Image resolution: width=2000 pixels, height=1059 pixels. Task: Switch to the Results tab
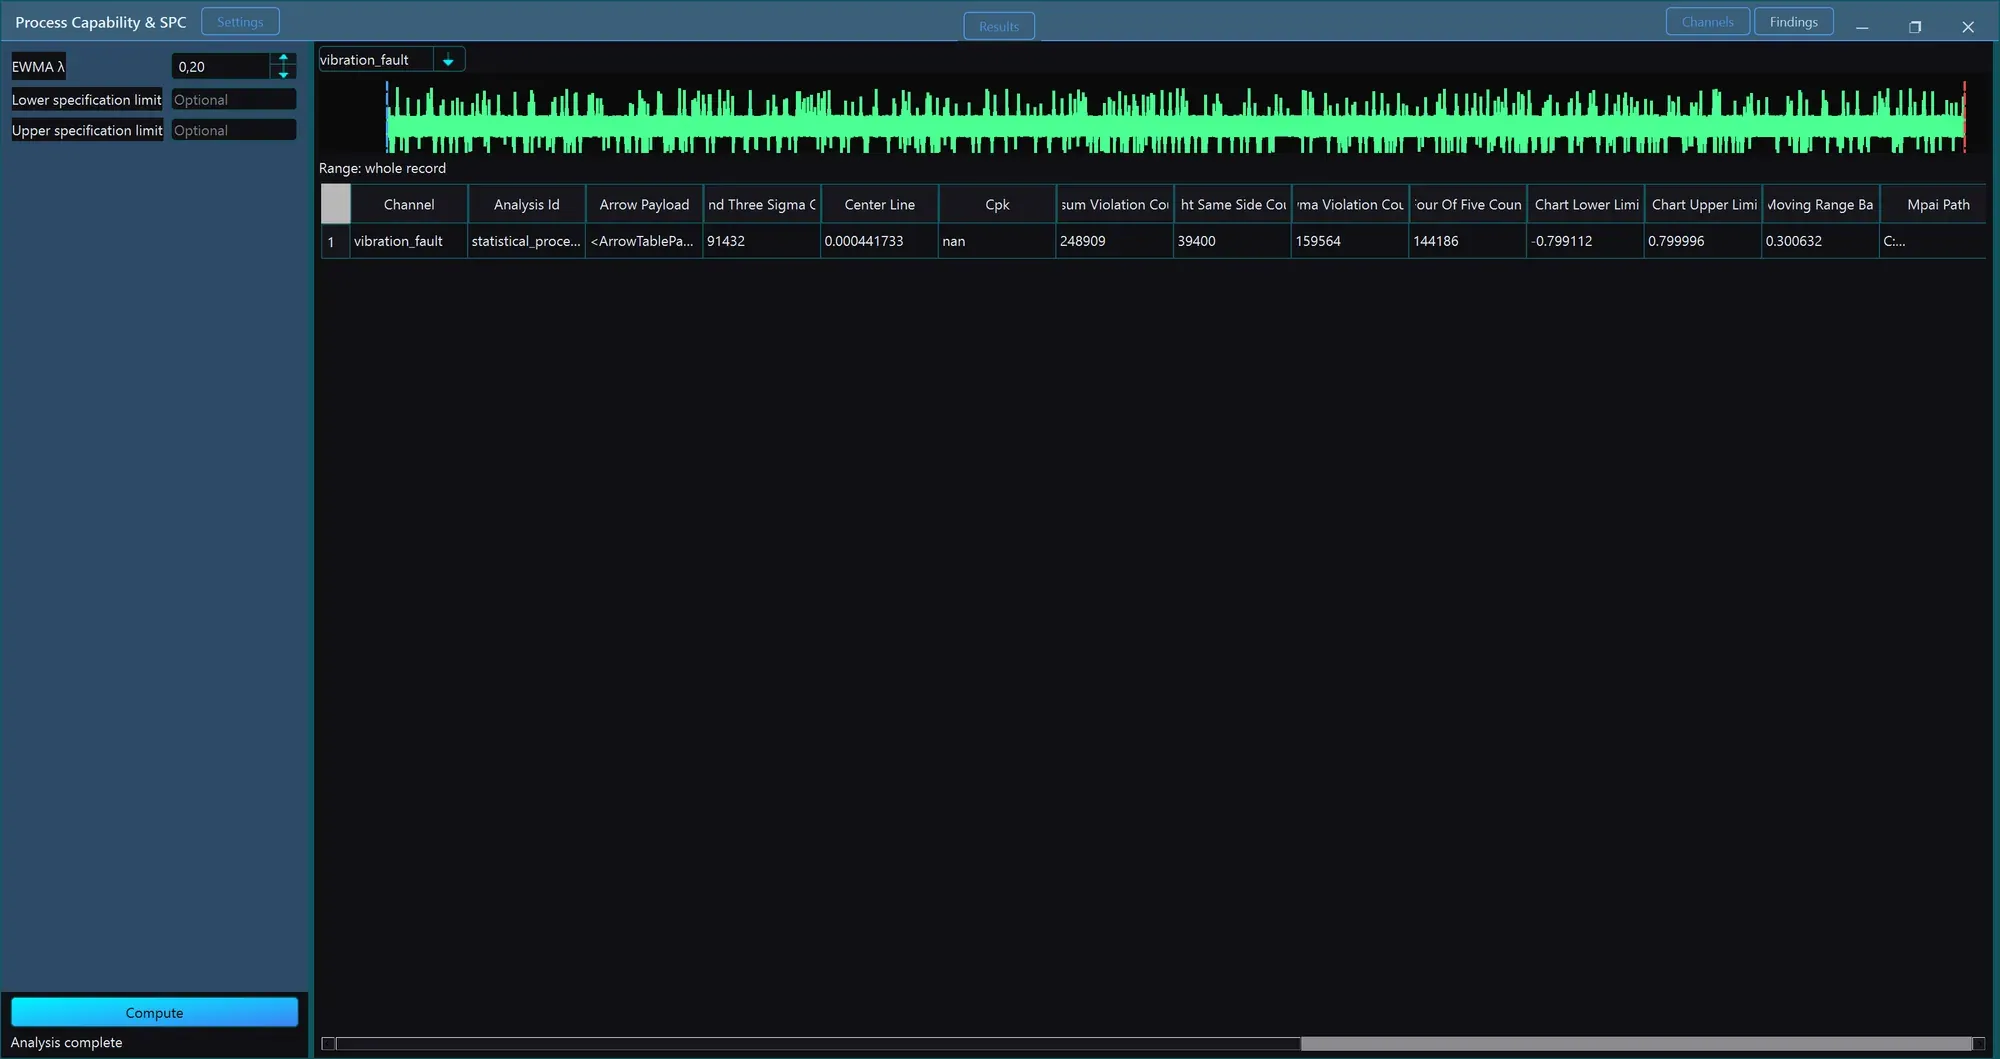(x=999, y=26)
